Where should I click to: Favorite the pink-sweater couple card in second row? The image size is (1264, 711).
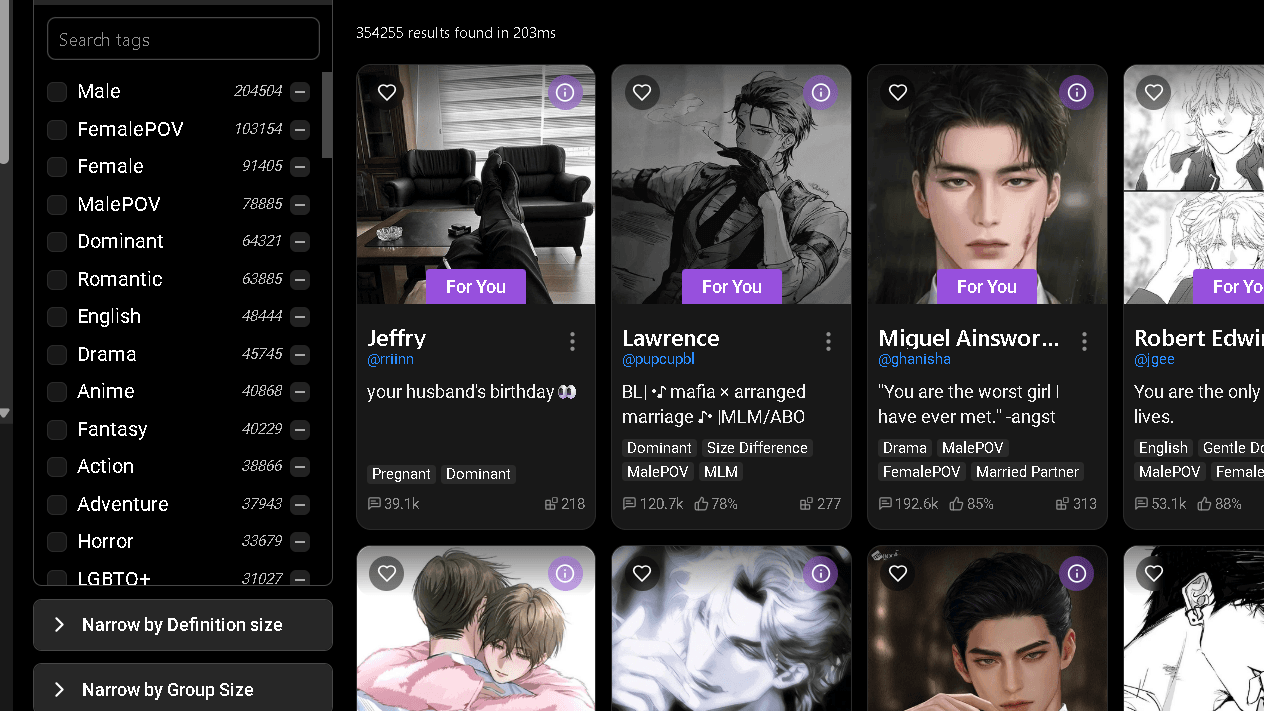(387, 573)
